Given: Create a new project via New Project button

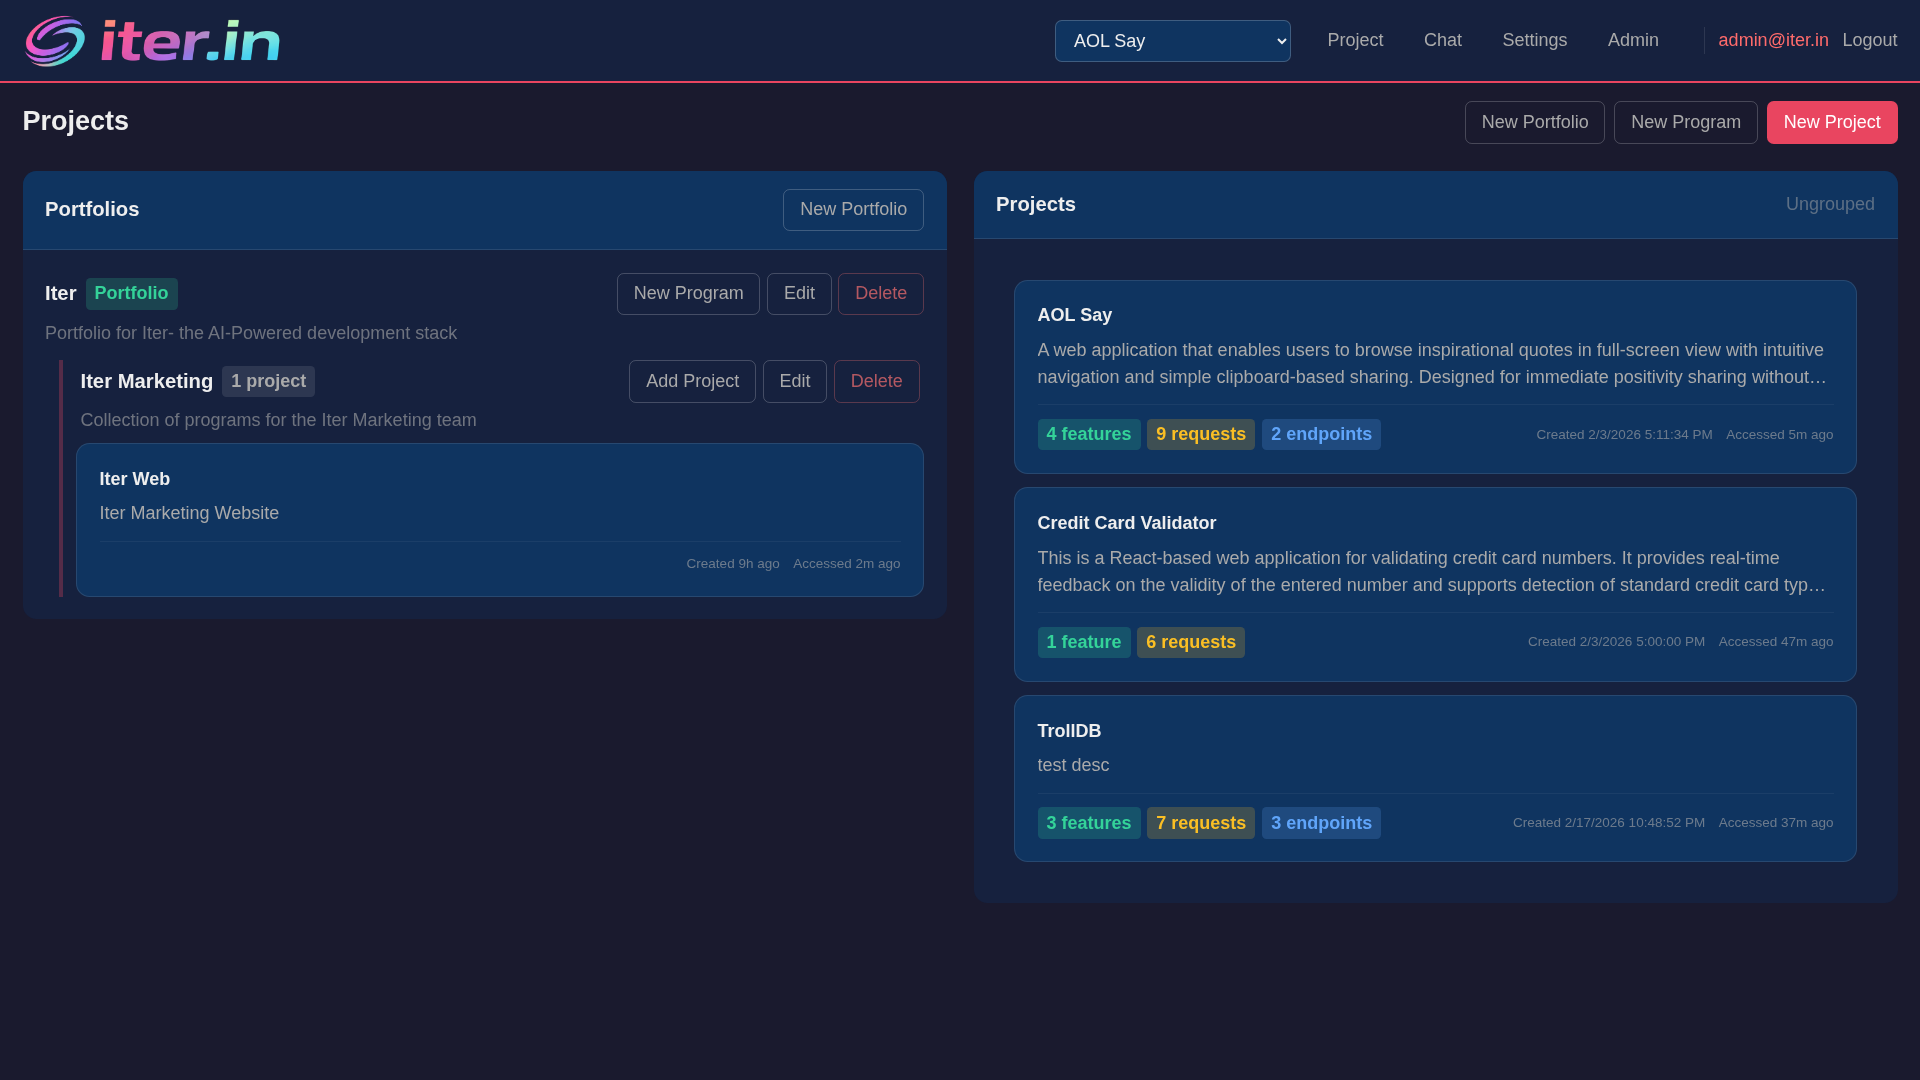Looking at the screenshot, I should (1831, 122).
